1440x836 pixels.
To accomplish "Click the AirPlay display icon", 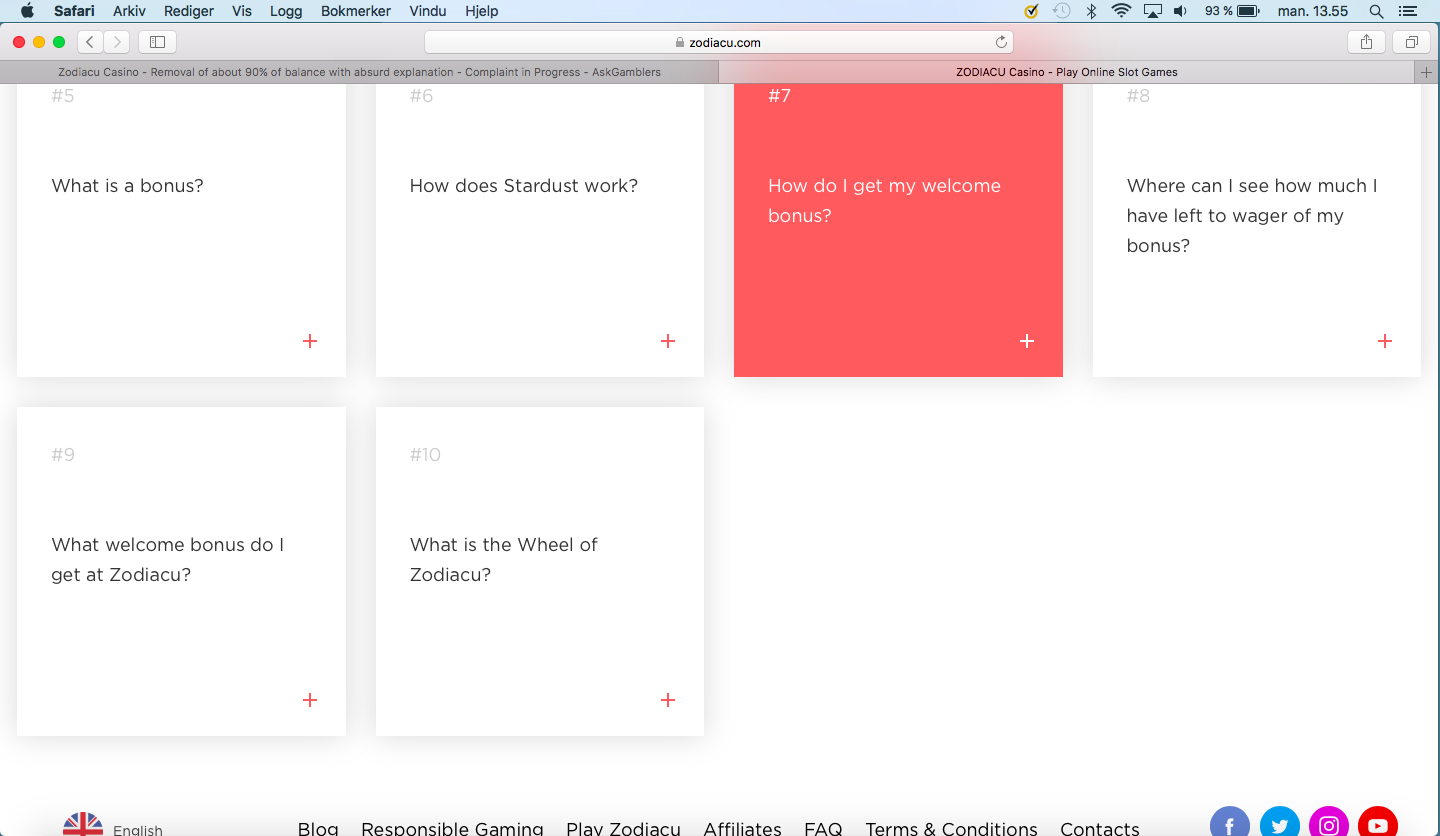I will coord(1152,11).
